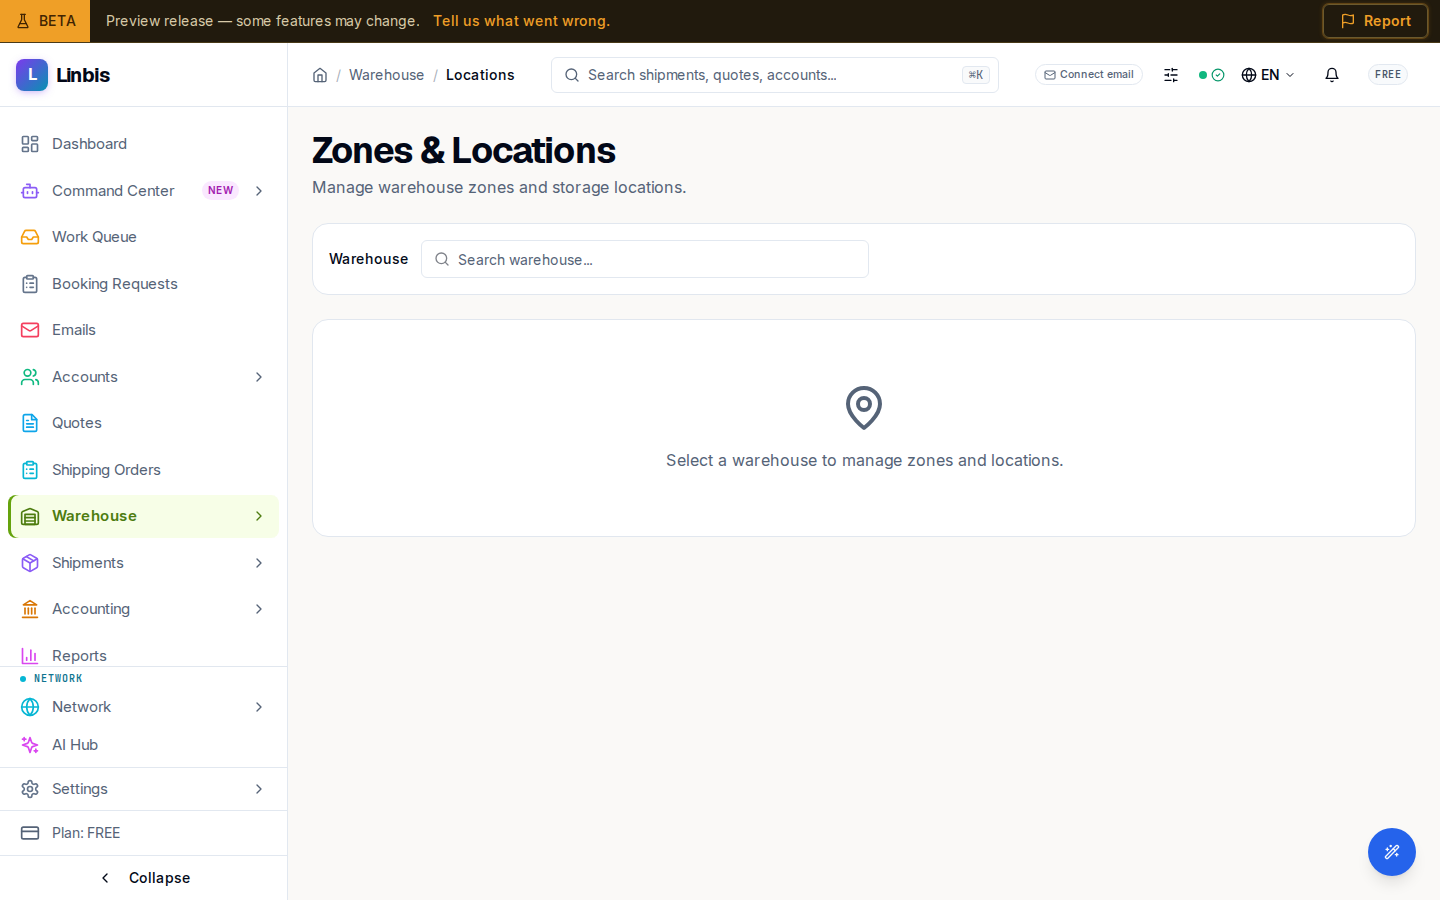Open display settings sliders icon
This screenshot has width=1440, height=900.
(x=1171, y=75)
